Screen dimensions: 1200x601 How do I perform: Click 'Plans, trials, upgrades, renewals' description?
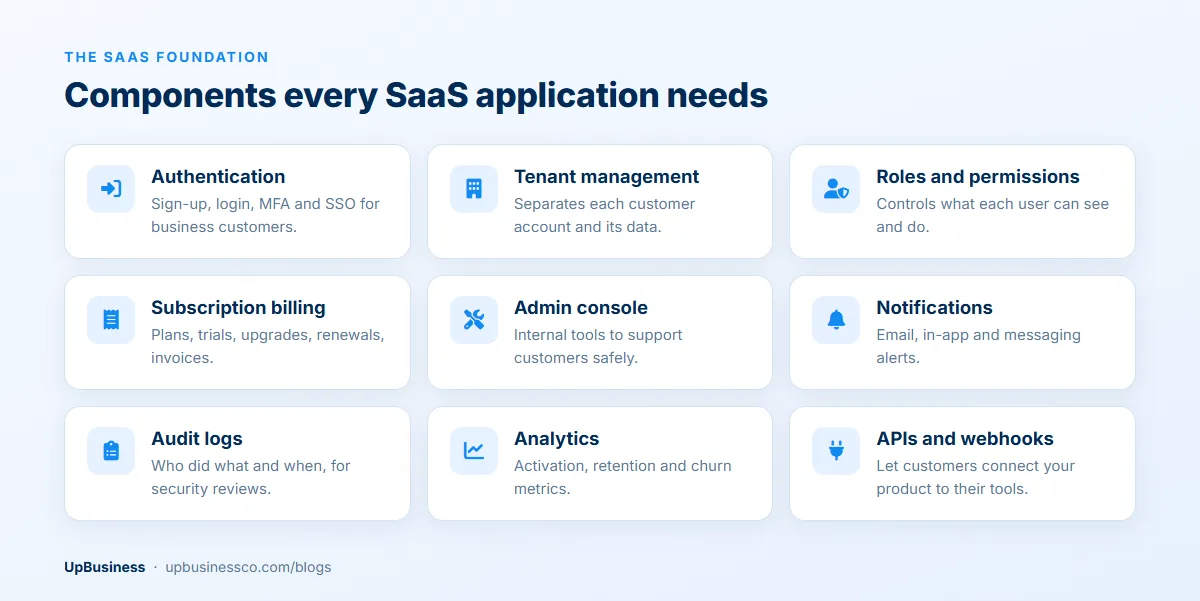pos(268,346)
